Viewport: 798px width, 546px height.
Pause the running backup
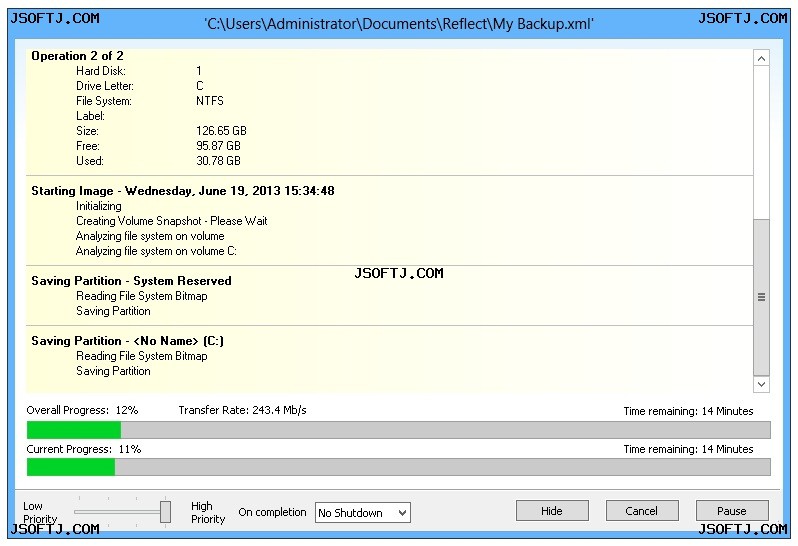[732, 510]
